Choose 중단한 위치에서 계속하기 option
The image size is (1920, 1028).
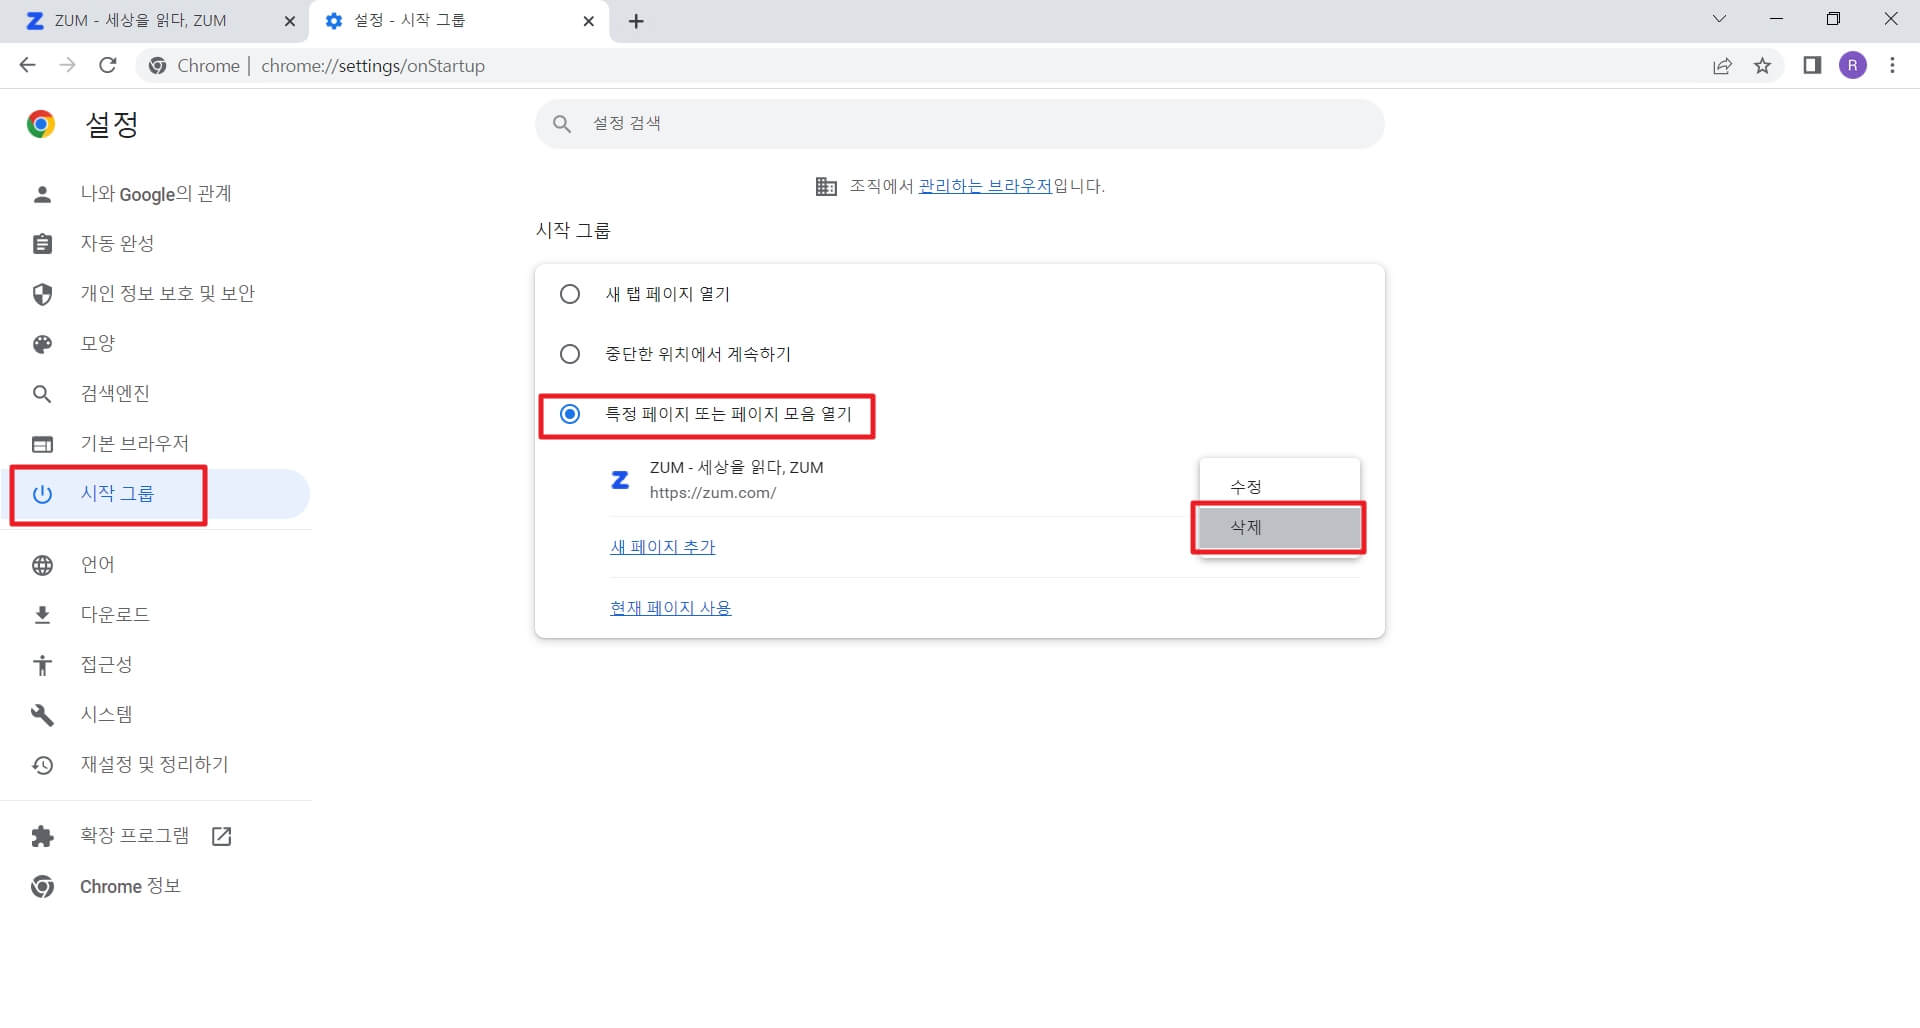pos(570,353)
